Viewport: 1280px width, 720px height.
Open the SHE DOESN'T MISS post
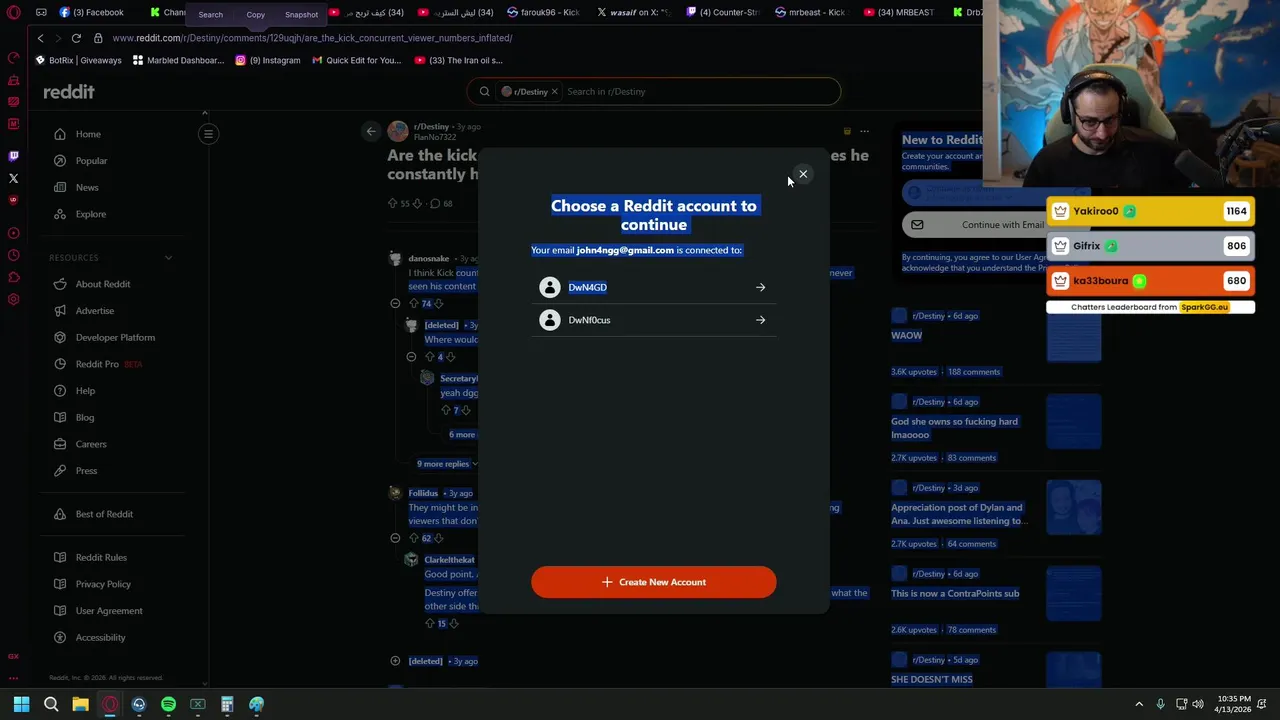point(931,679)
